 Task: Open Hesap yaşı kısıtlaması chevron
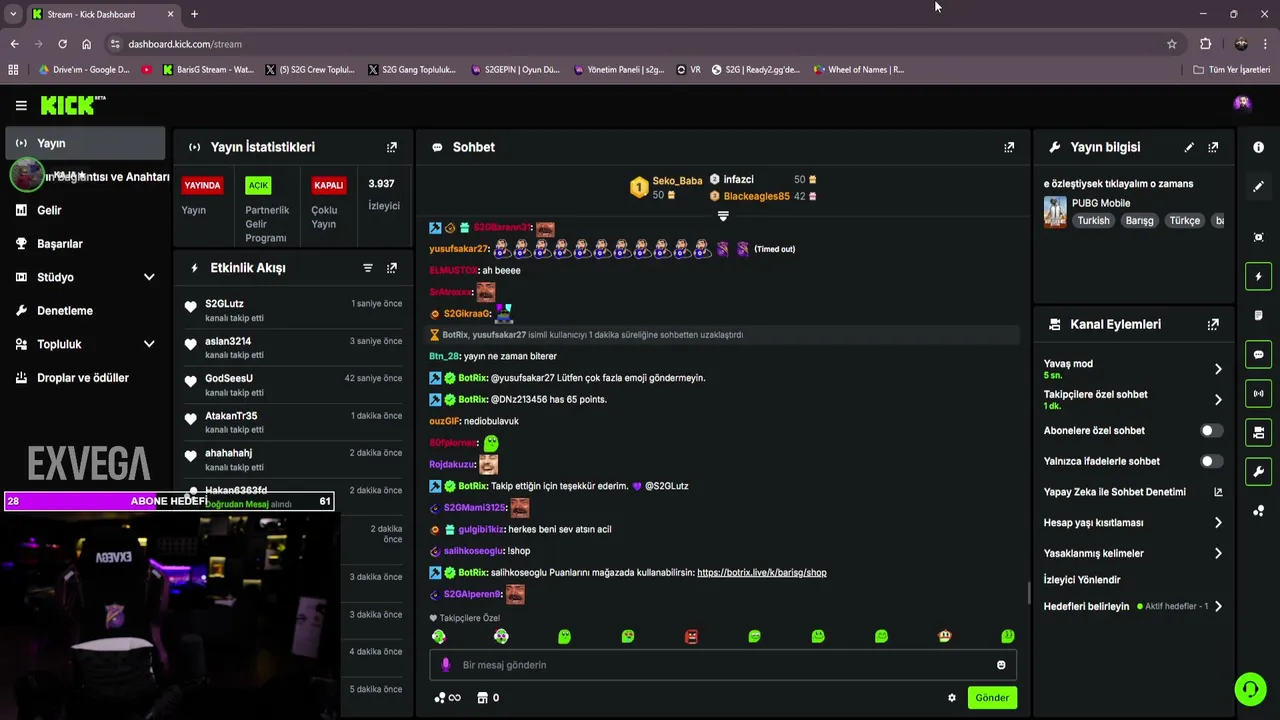(1218, 523)
